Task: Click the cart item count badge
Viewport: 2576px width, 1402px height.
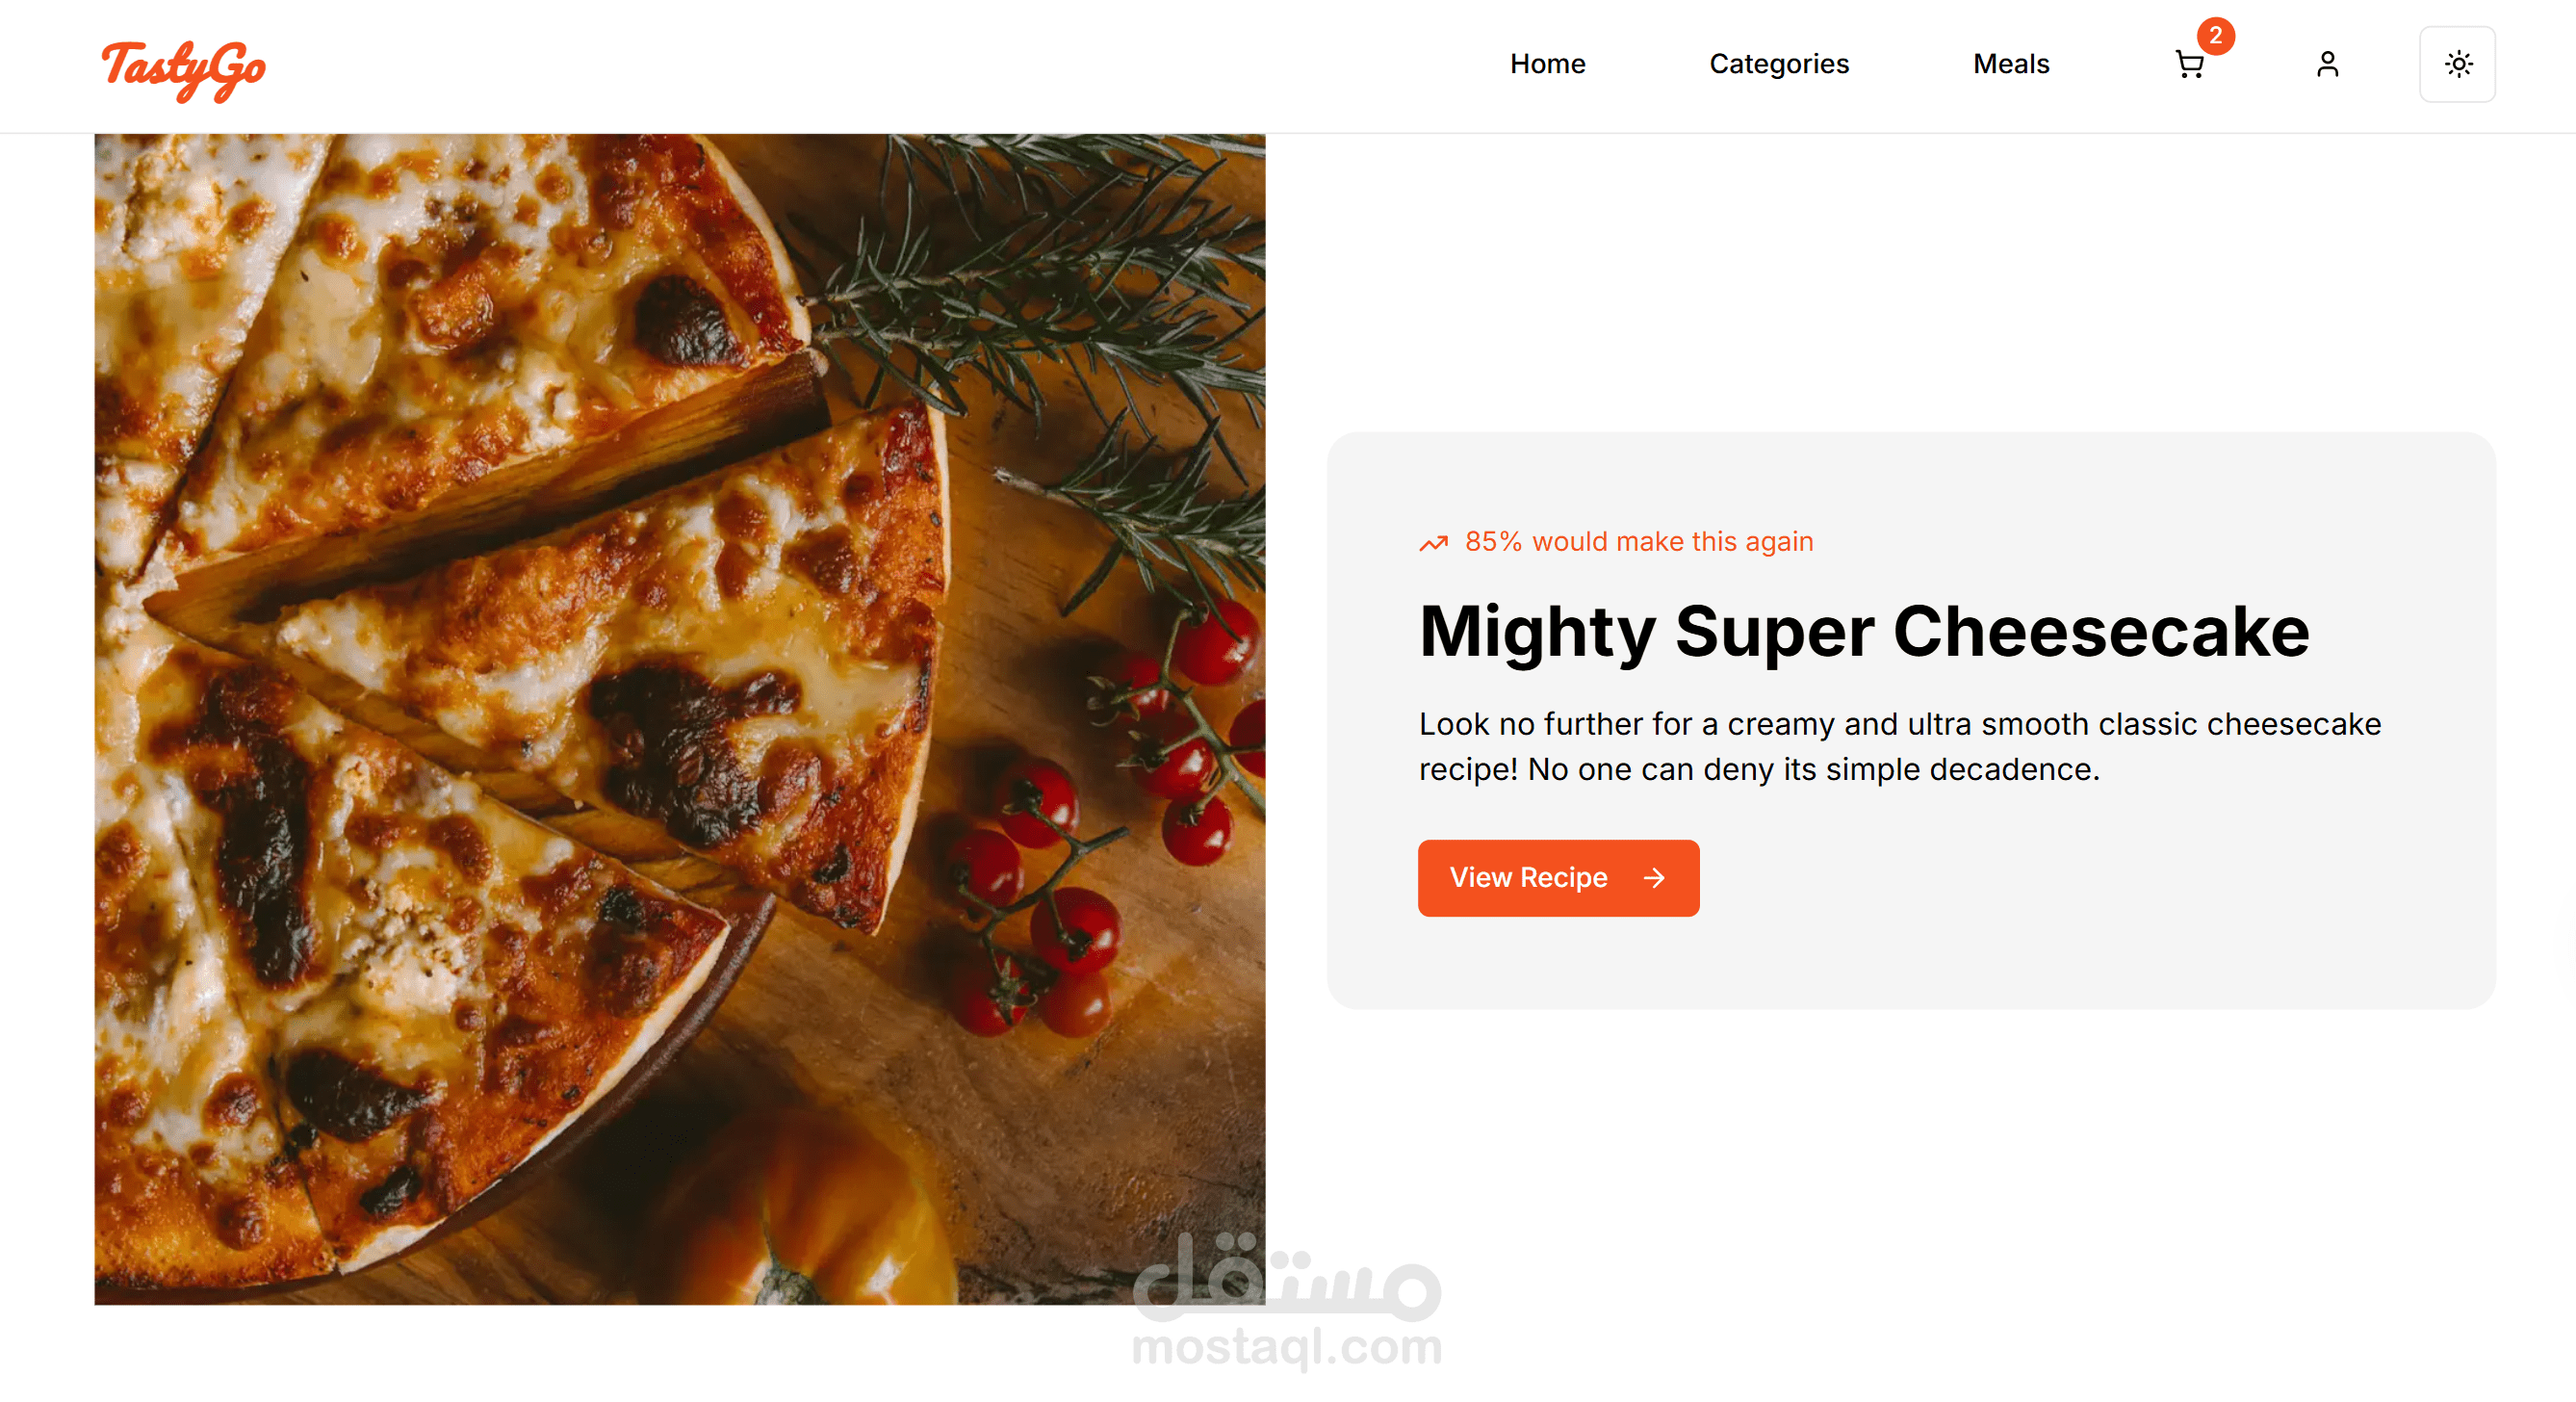Action: coord(2215,36)
